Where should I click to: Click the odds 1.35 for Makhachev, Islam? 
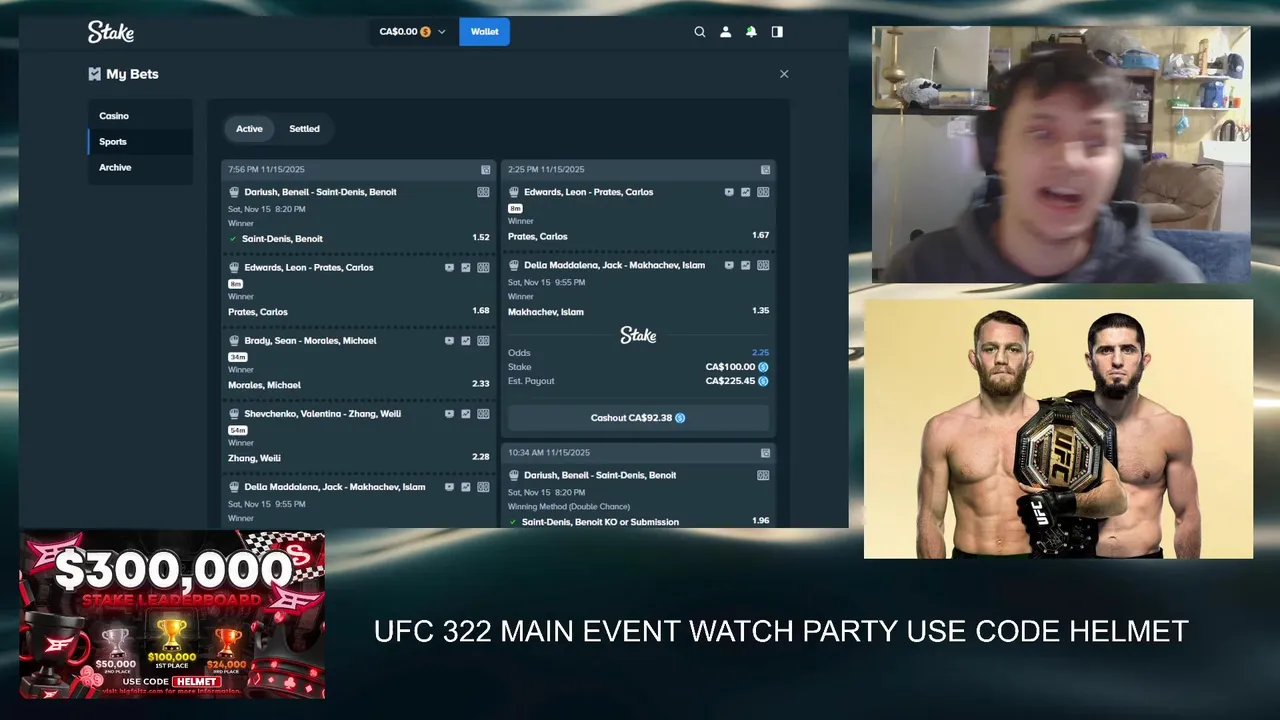[761, 311]
